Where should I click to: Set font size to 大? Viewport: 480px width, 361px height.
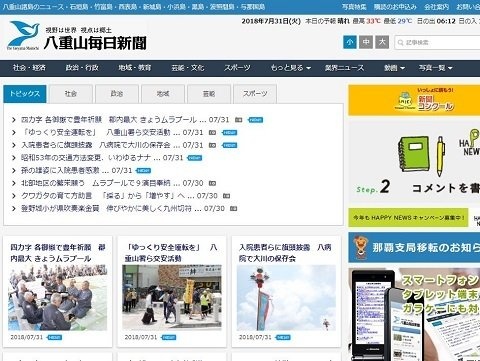point(382,42)
